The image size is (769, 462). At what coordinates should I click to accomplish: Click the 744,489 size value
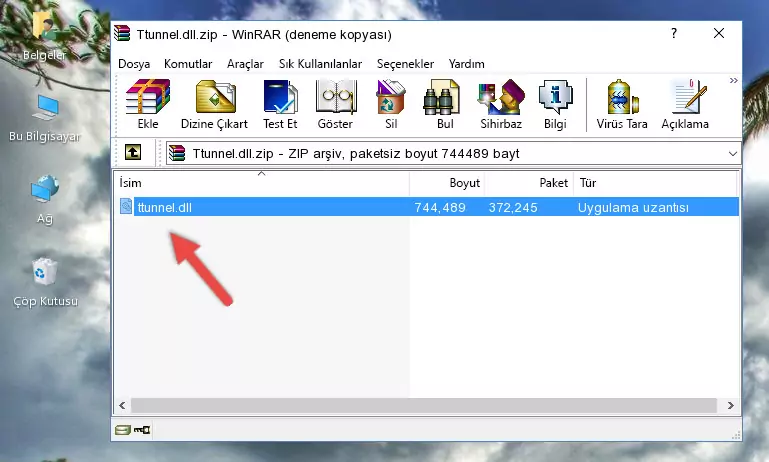click(440, 207)
